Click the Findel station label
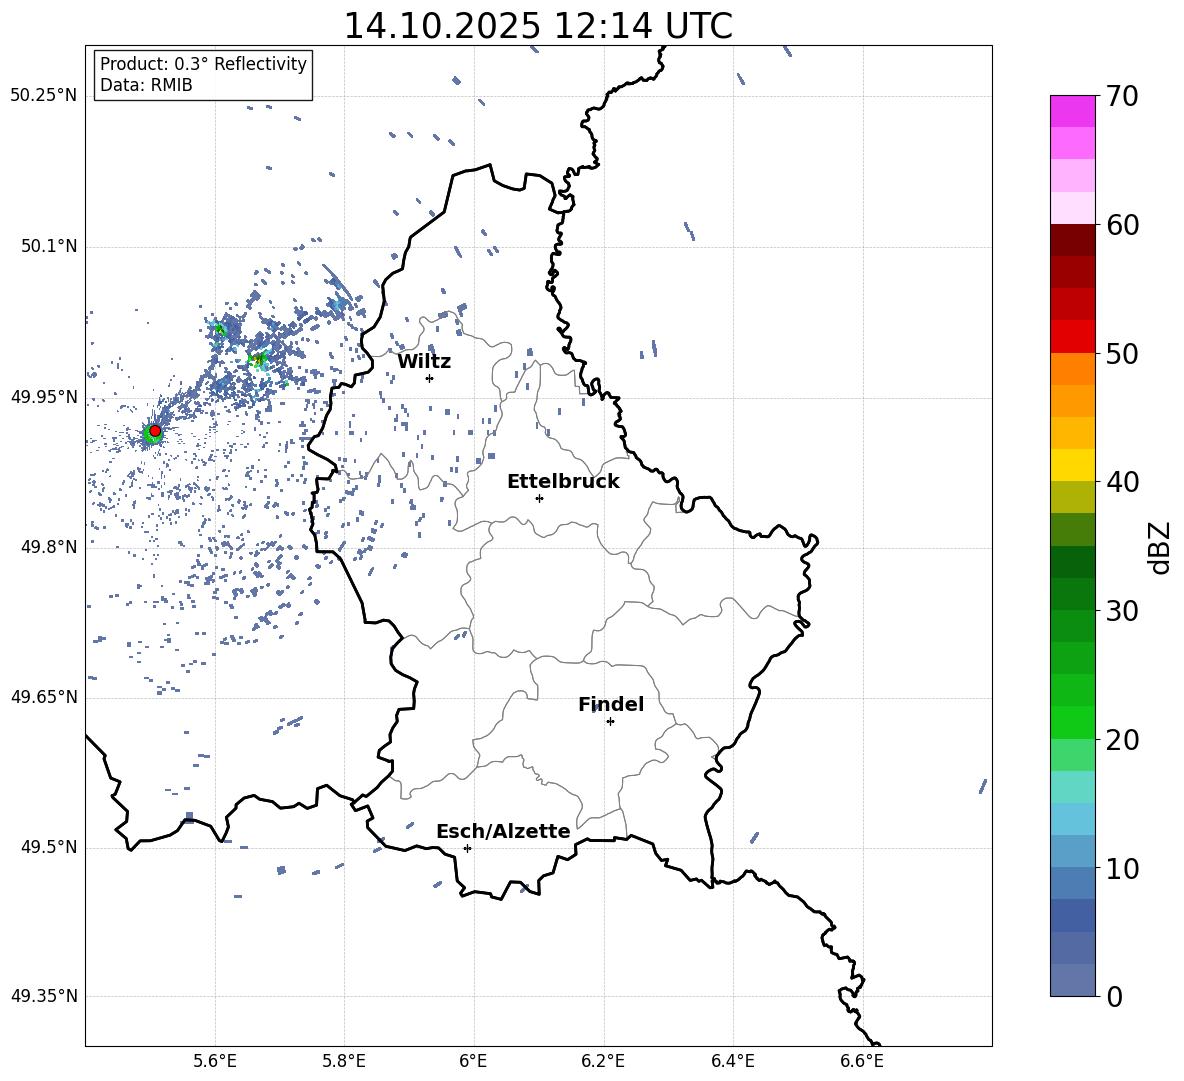Viewport: 1184px width, 1081px height. (611, 704)
